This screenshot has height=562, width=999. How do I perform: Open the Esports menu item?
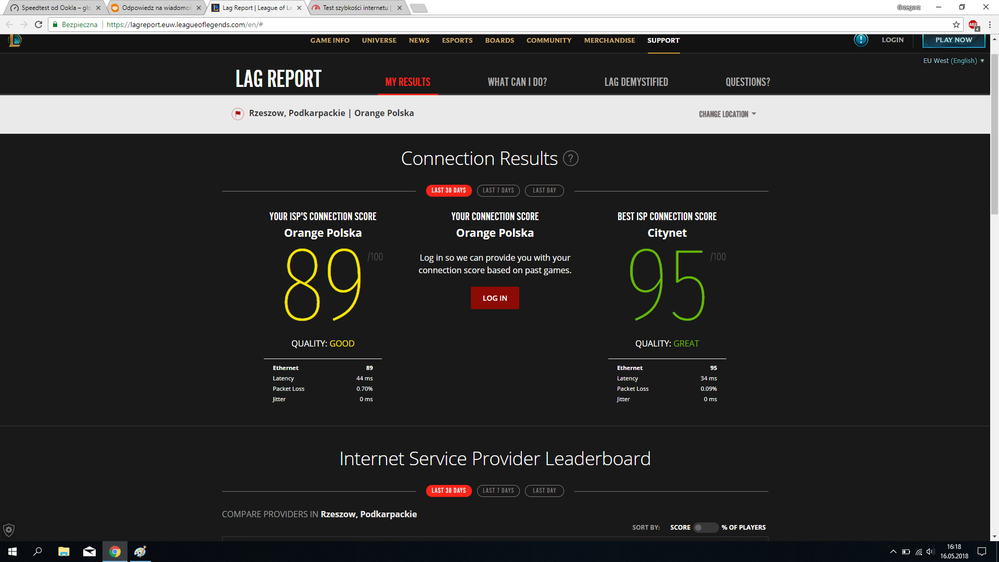[457, 41]
